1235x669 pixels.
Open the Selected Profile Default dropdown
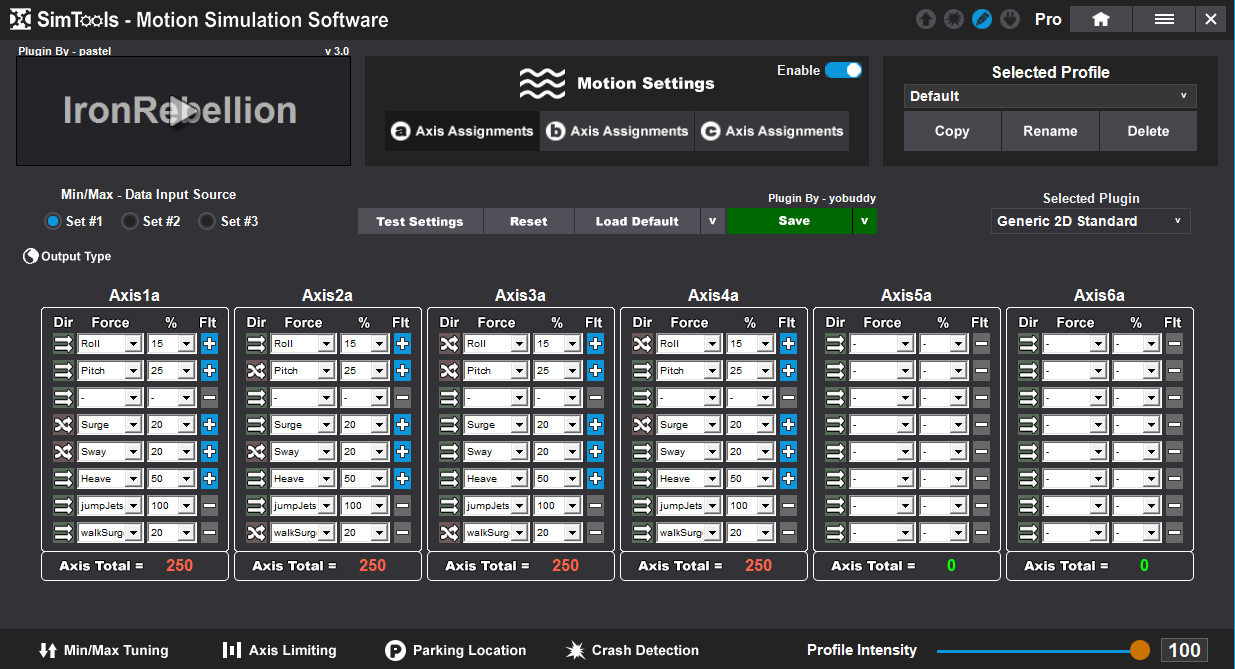coord(1050,96)
